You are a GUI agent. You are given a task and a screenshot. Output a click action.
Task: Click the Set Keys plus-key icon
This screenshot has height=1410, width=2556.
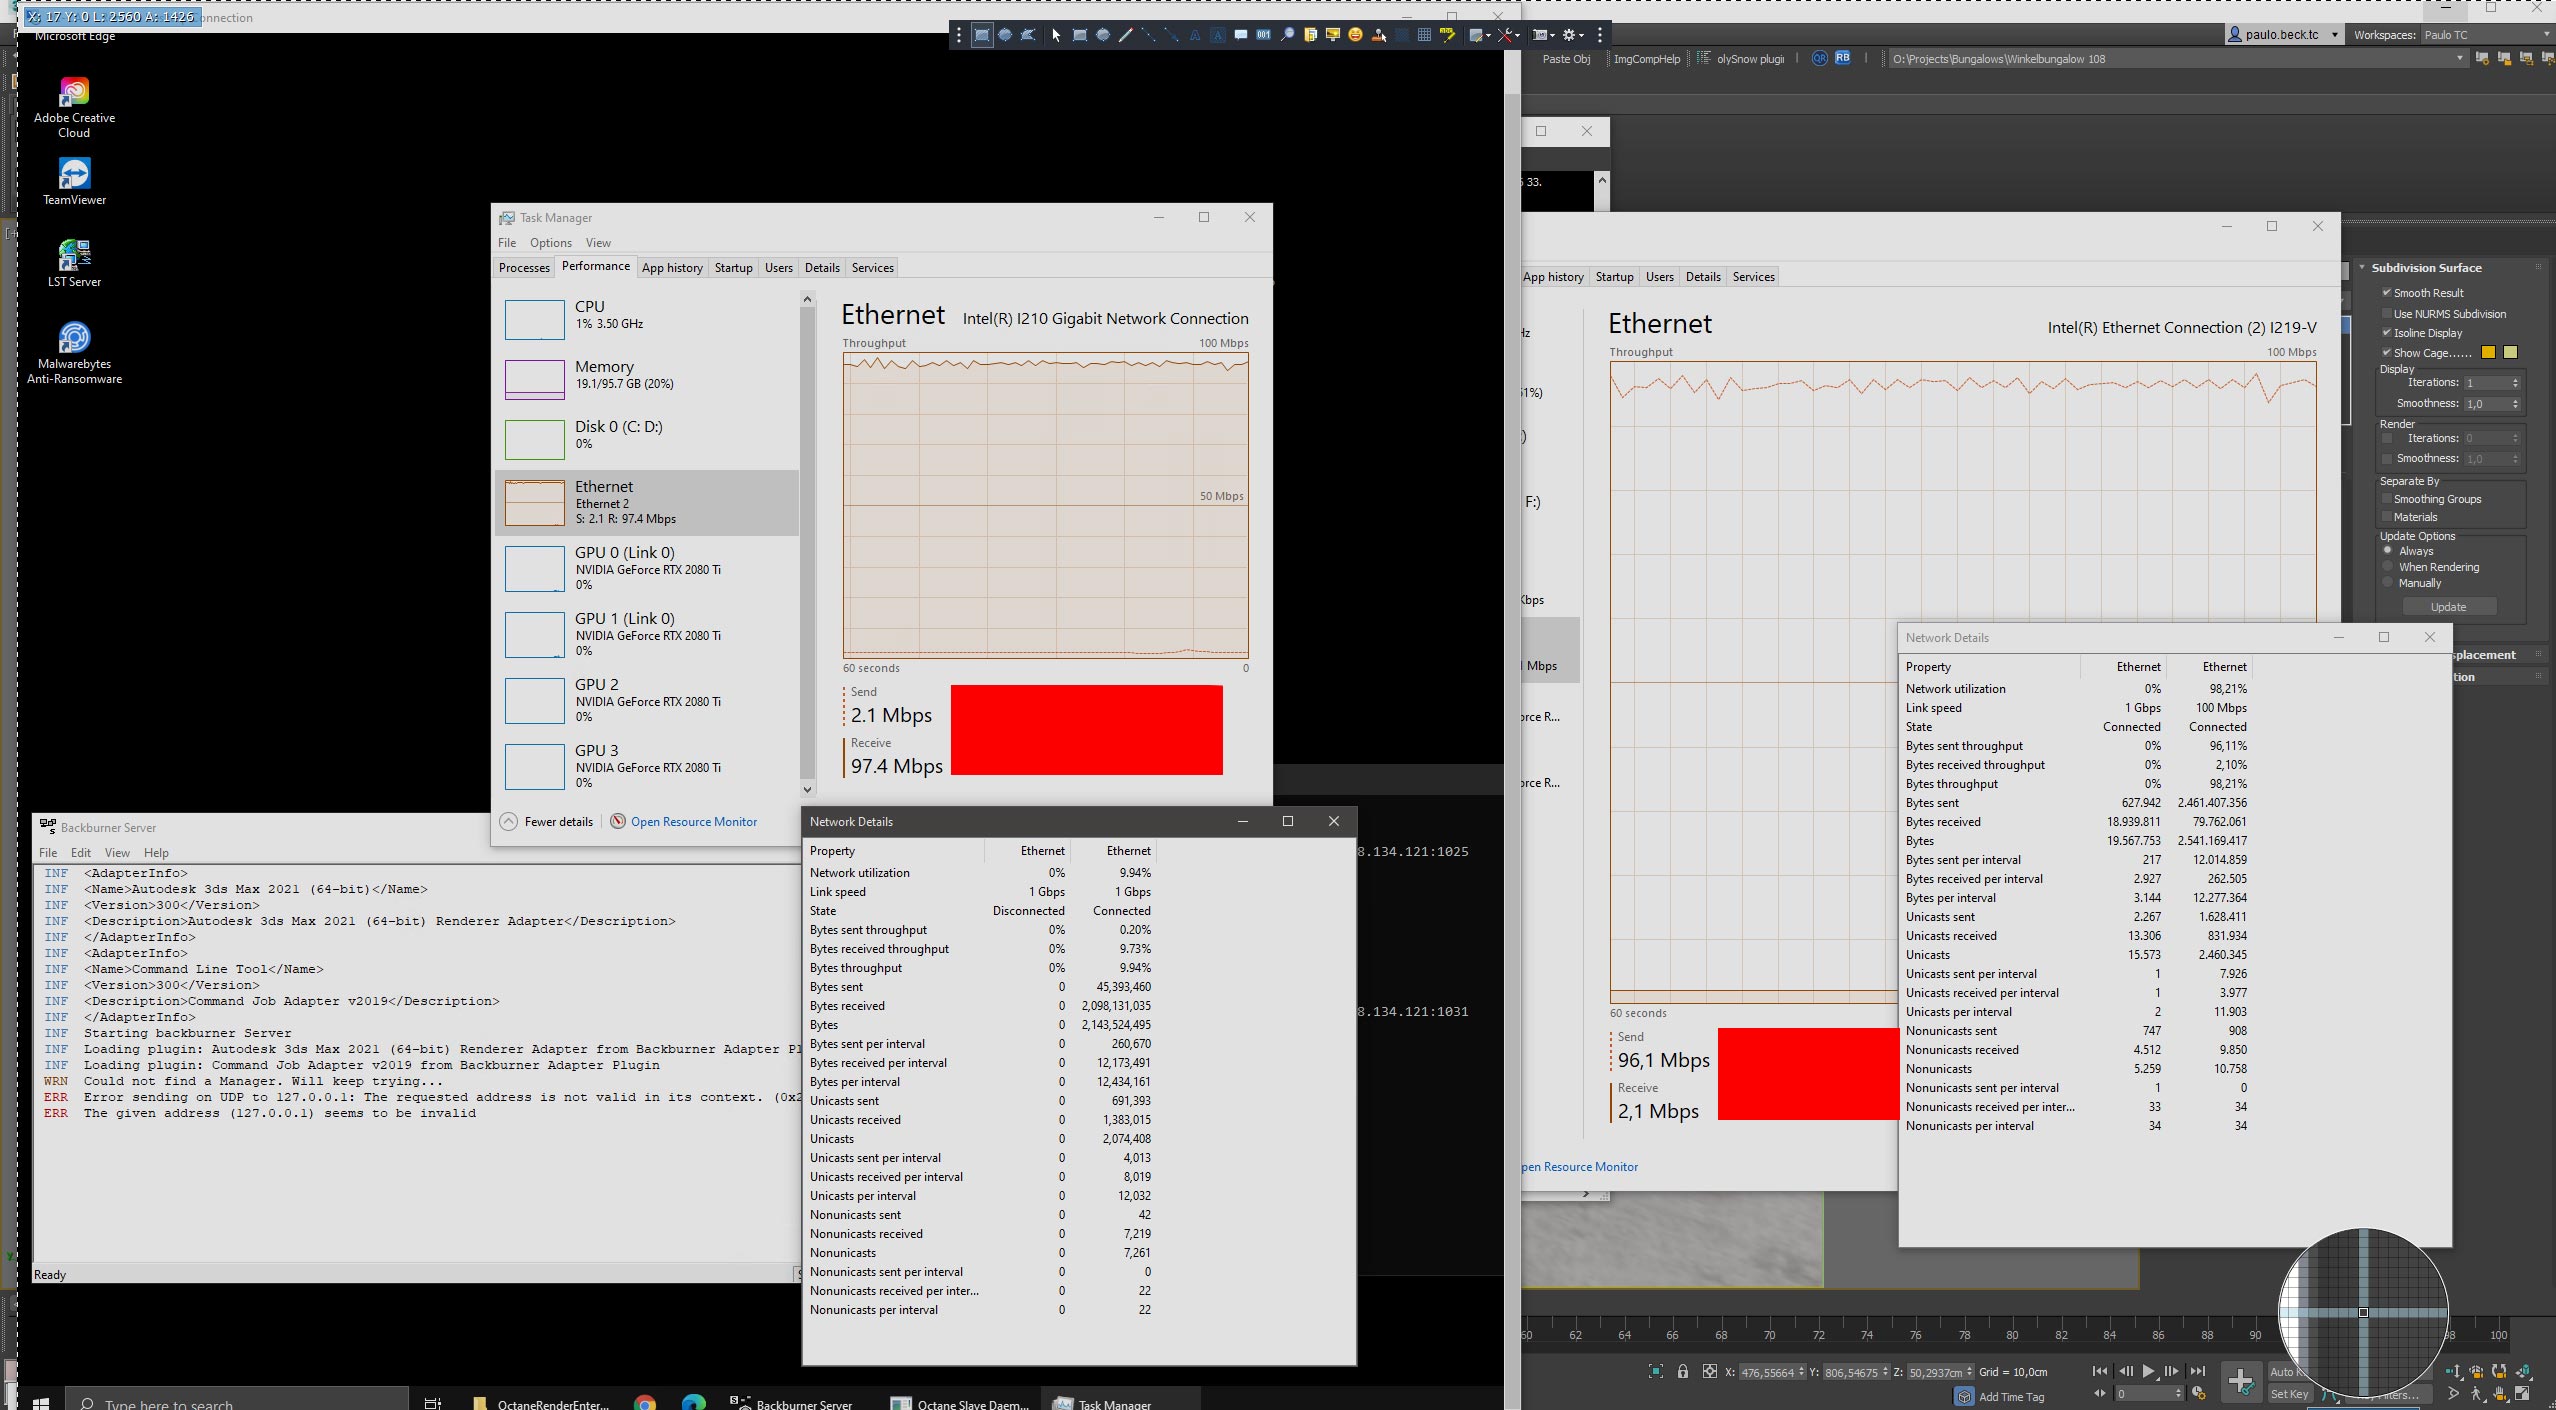(x=2240, y=1381)
